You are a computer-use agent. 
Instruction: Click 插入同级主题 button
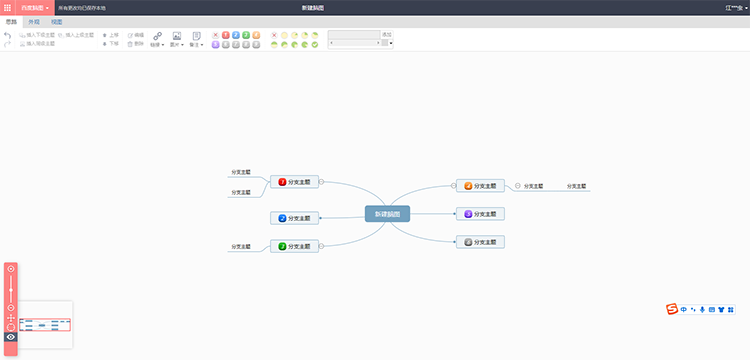click(x=37, y=44)
